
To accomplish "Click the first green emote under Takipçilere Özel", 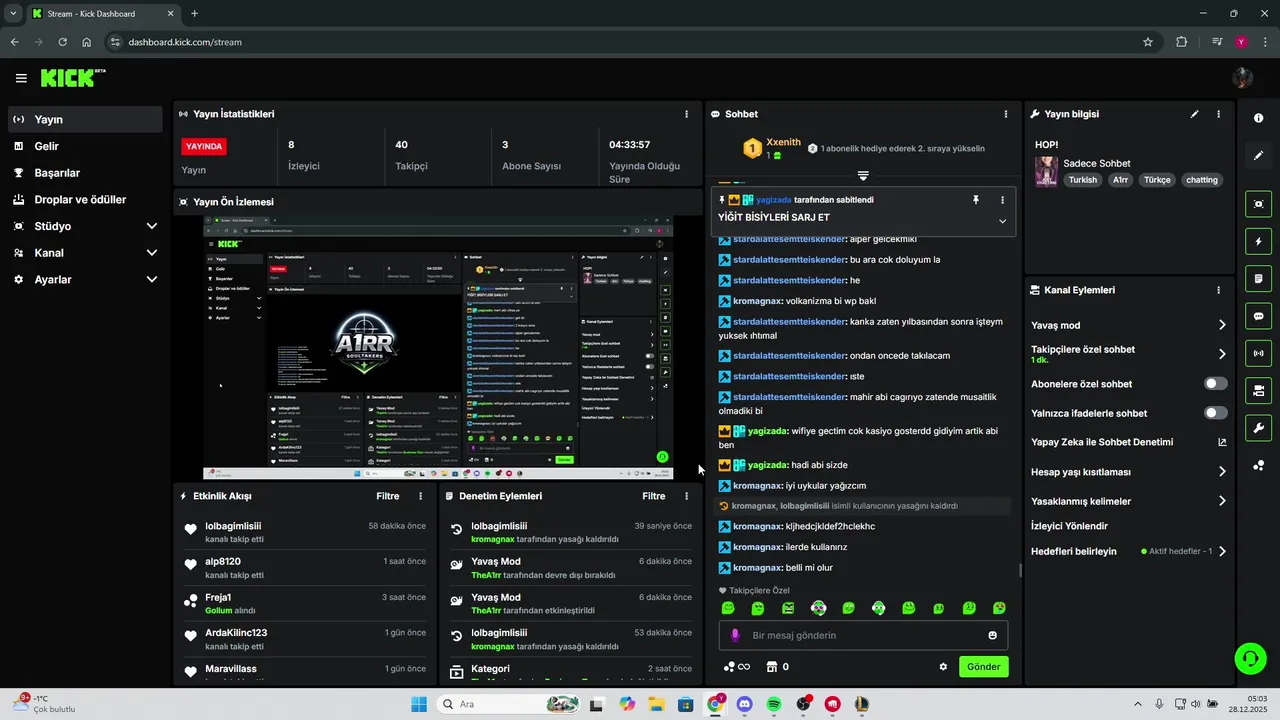I will coord(728,608).
